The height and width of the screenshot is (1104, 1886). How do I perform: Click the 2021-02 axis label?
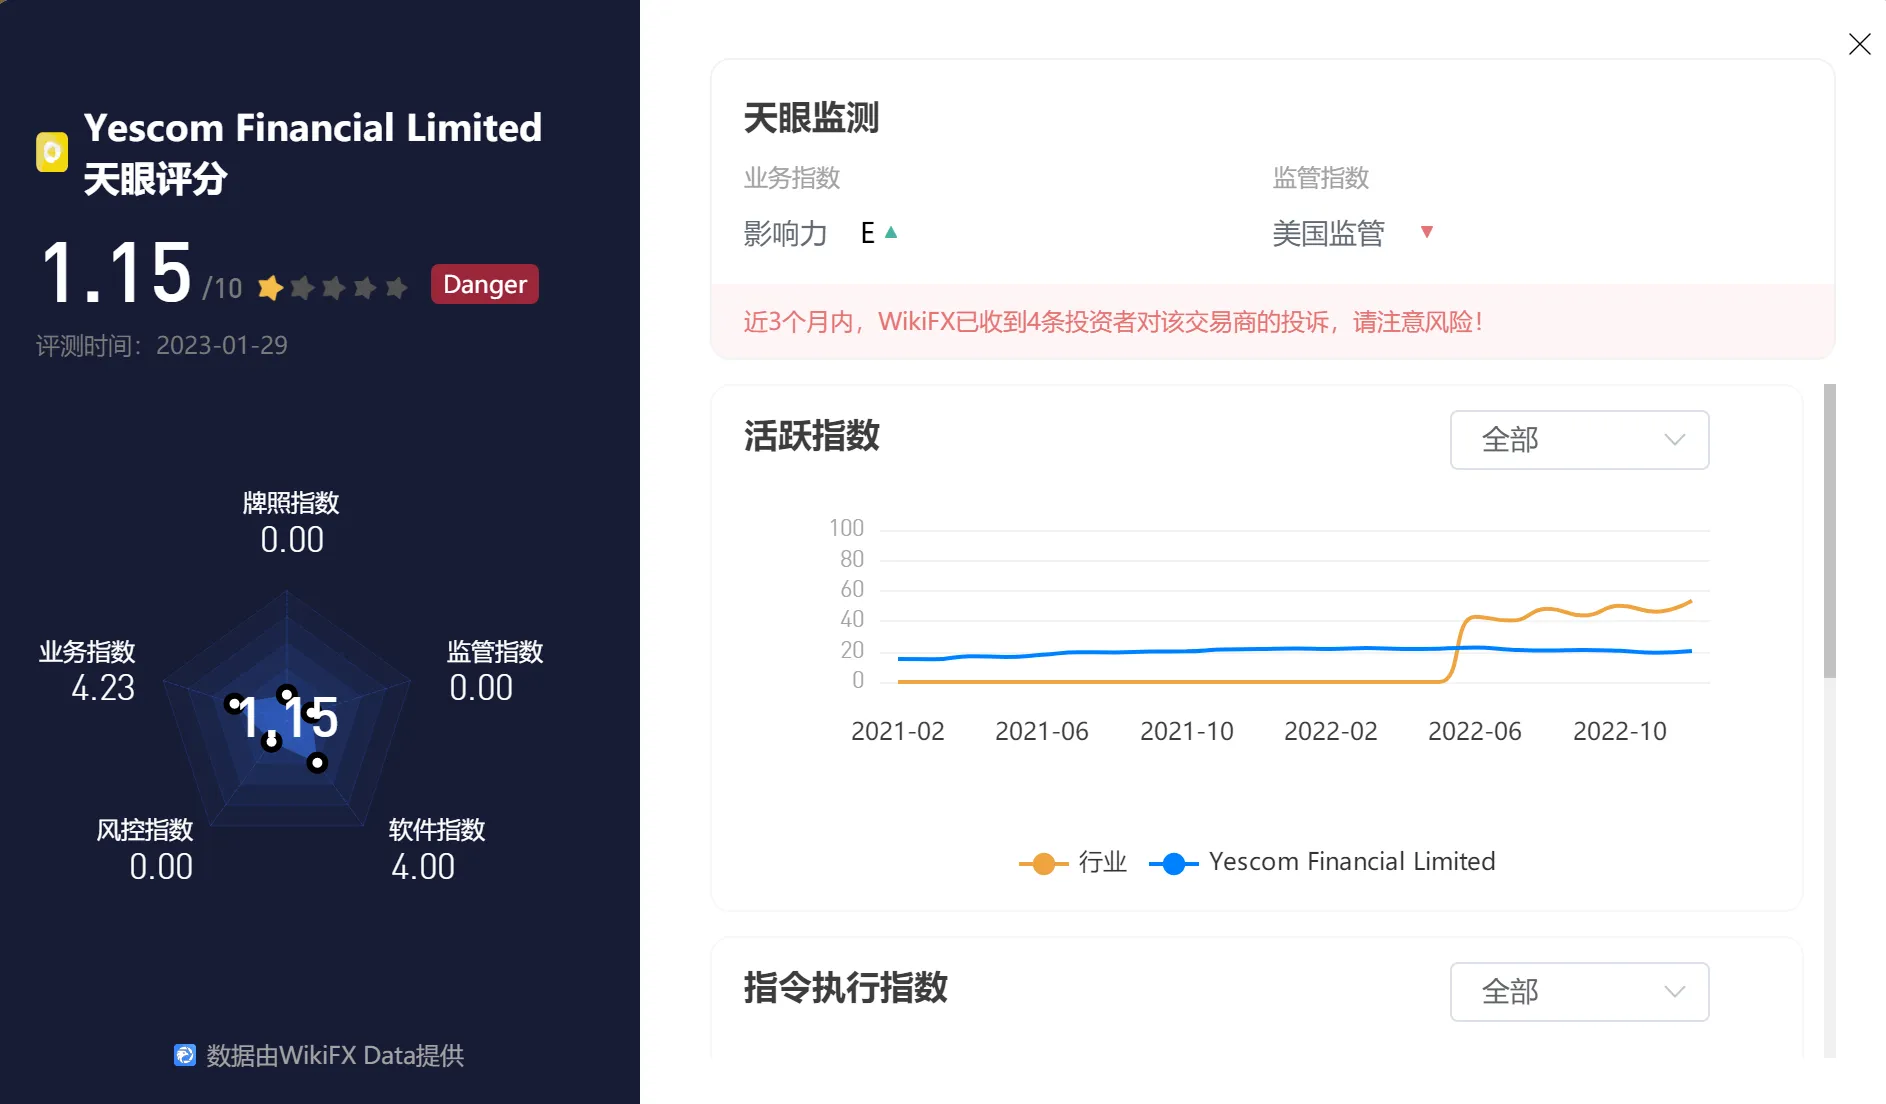[x=898, y=731]
